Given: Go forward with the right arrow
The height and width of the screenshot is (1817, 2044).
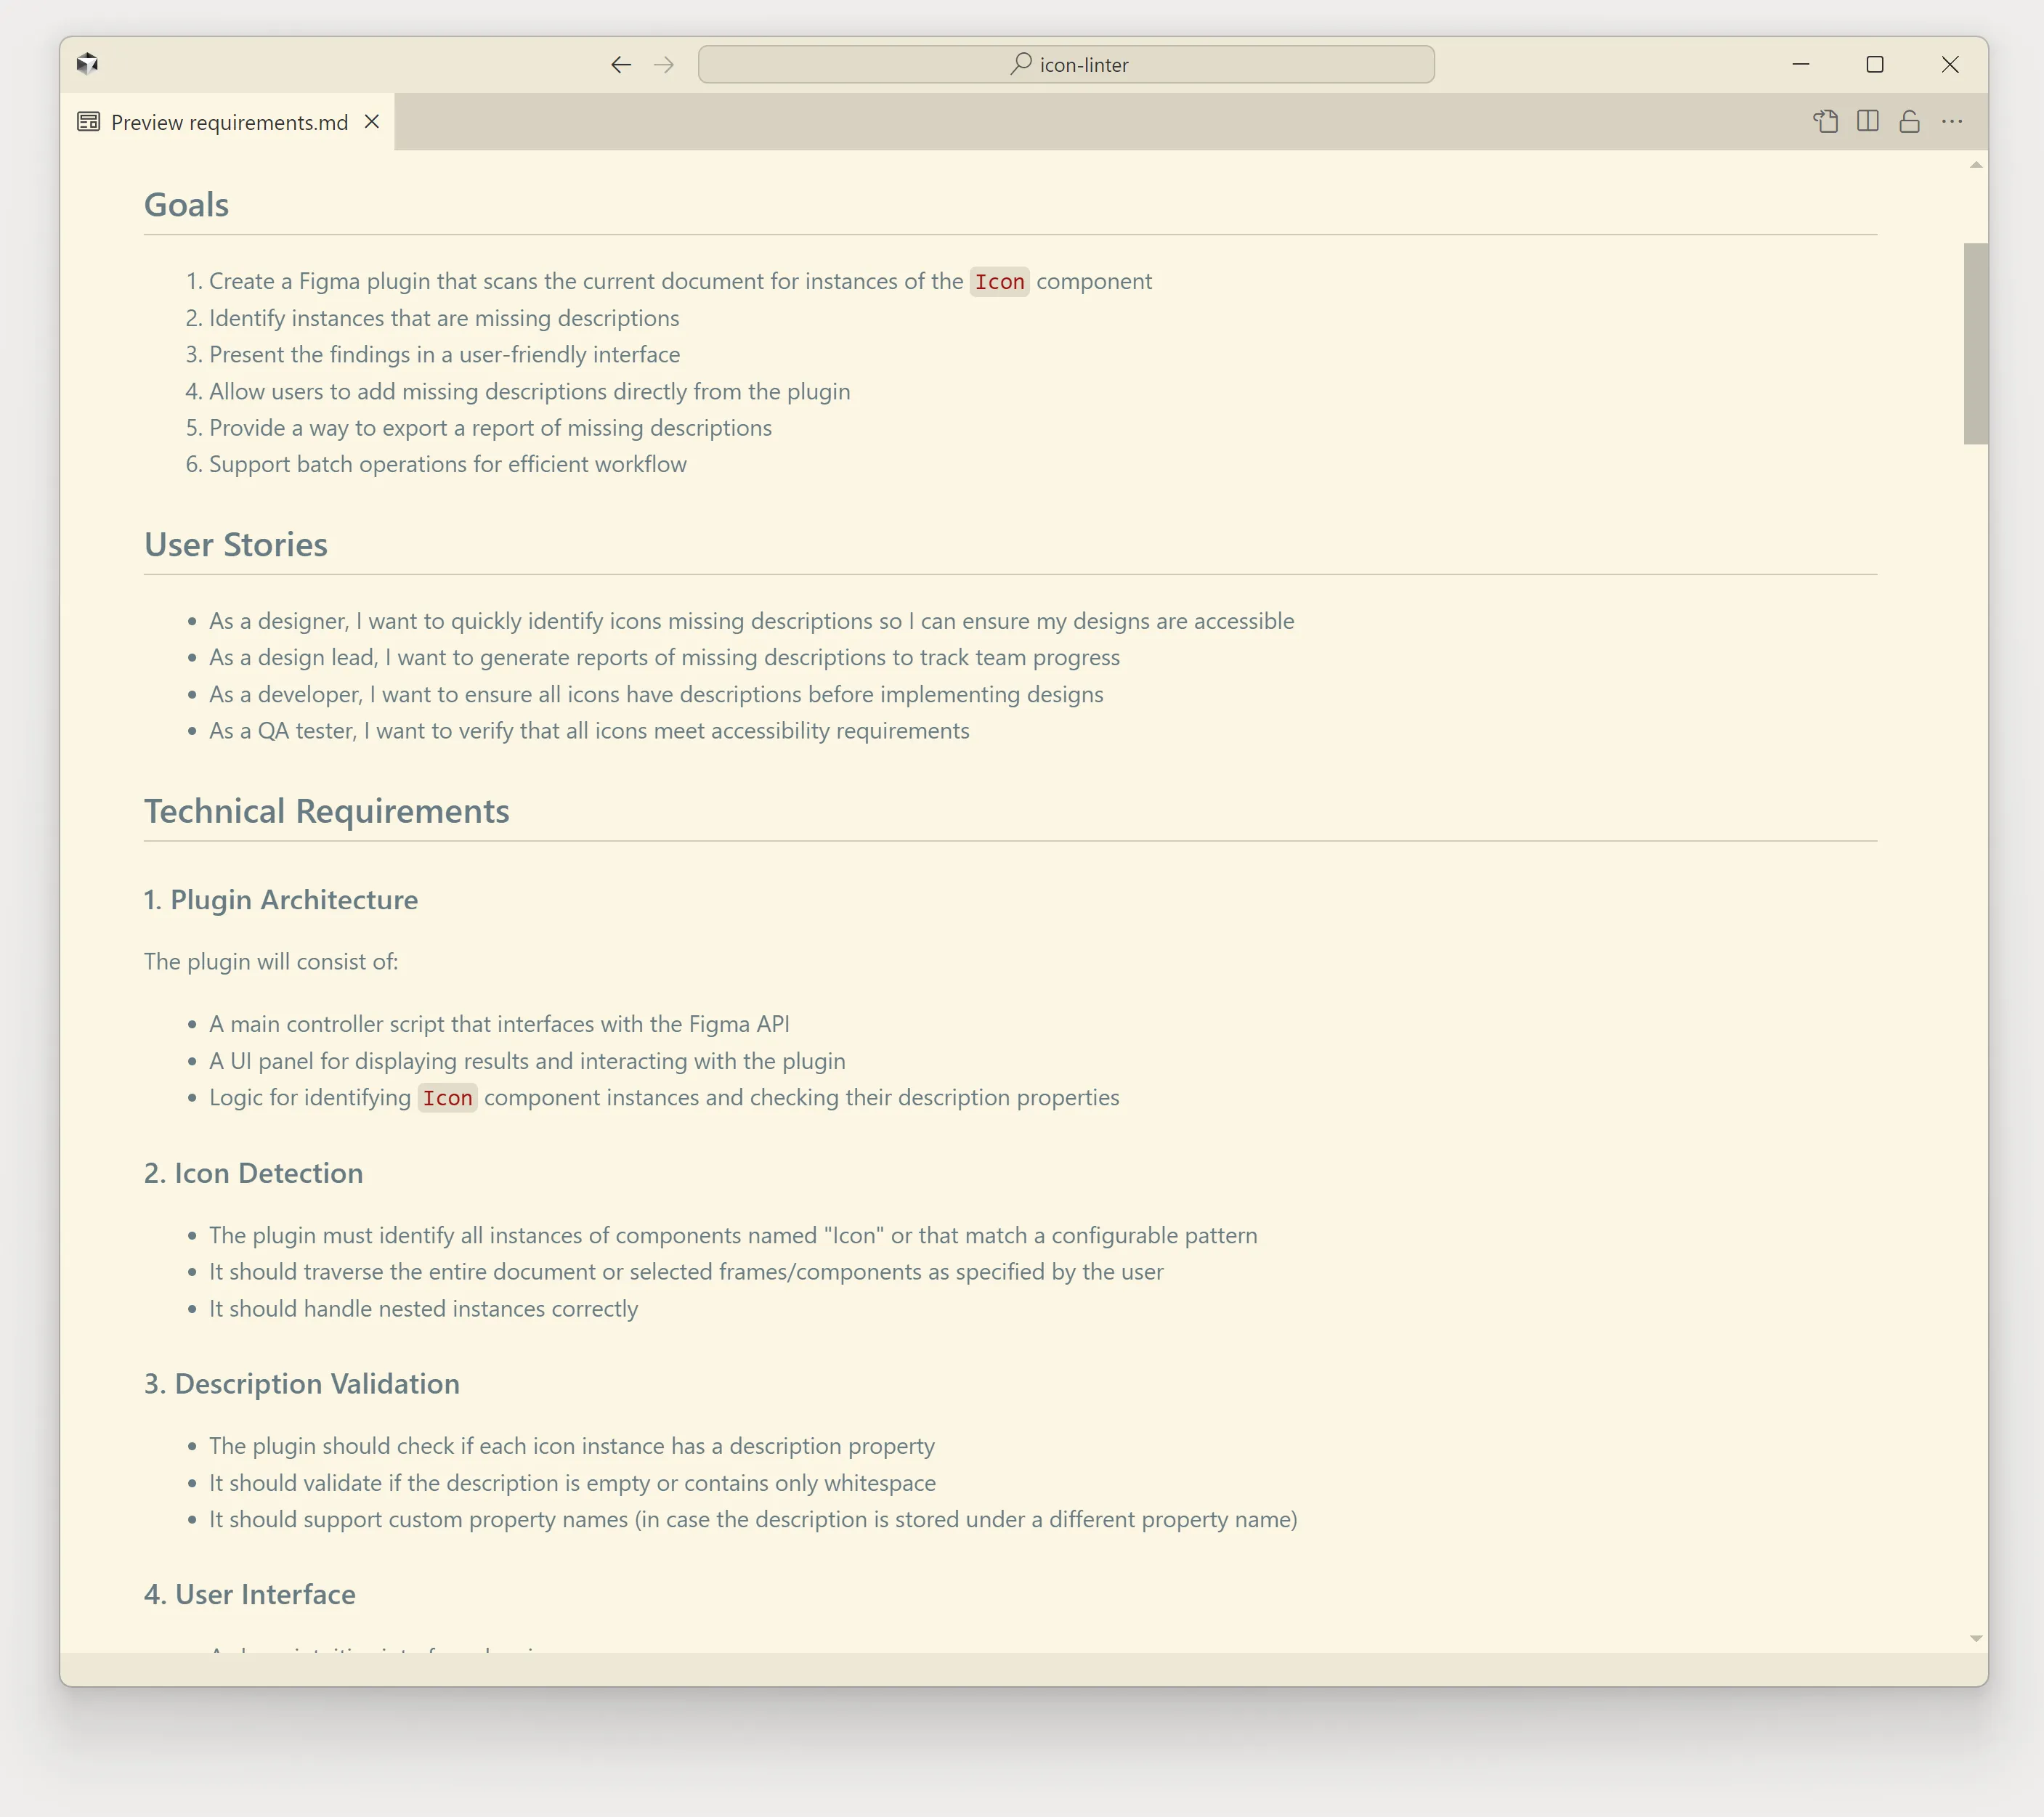Looking at the screenshot, I should (664, 65).
